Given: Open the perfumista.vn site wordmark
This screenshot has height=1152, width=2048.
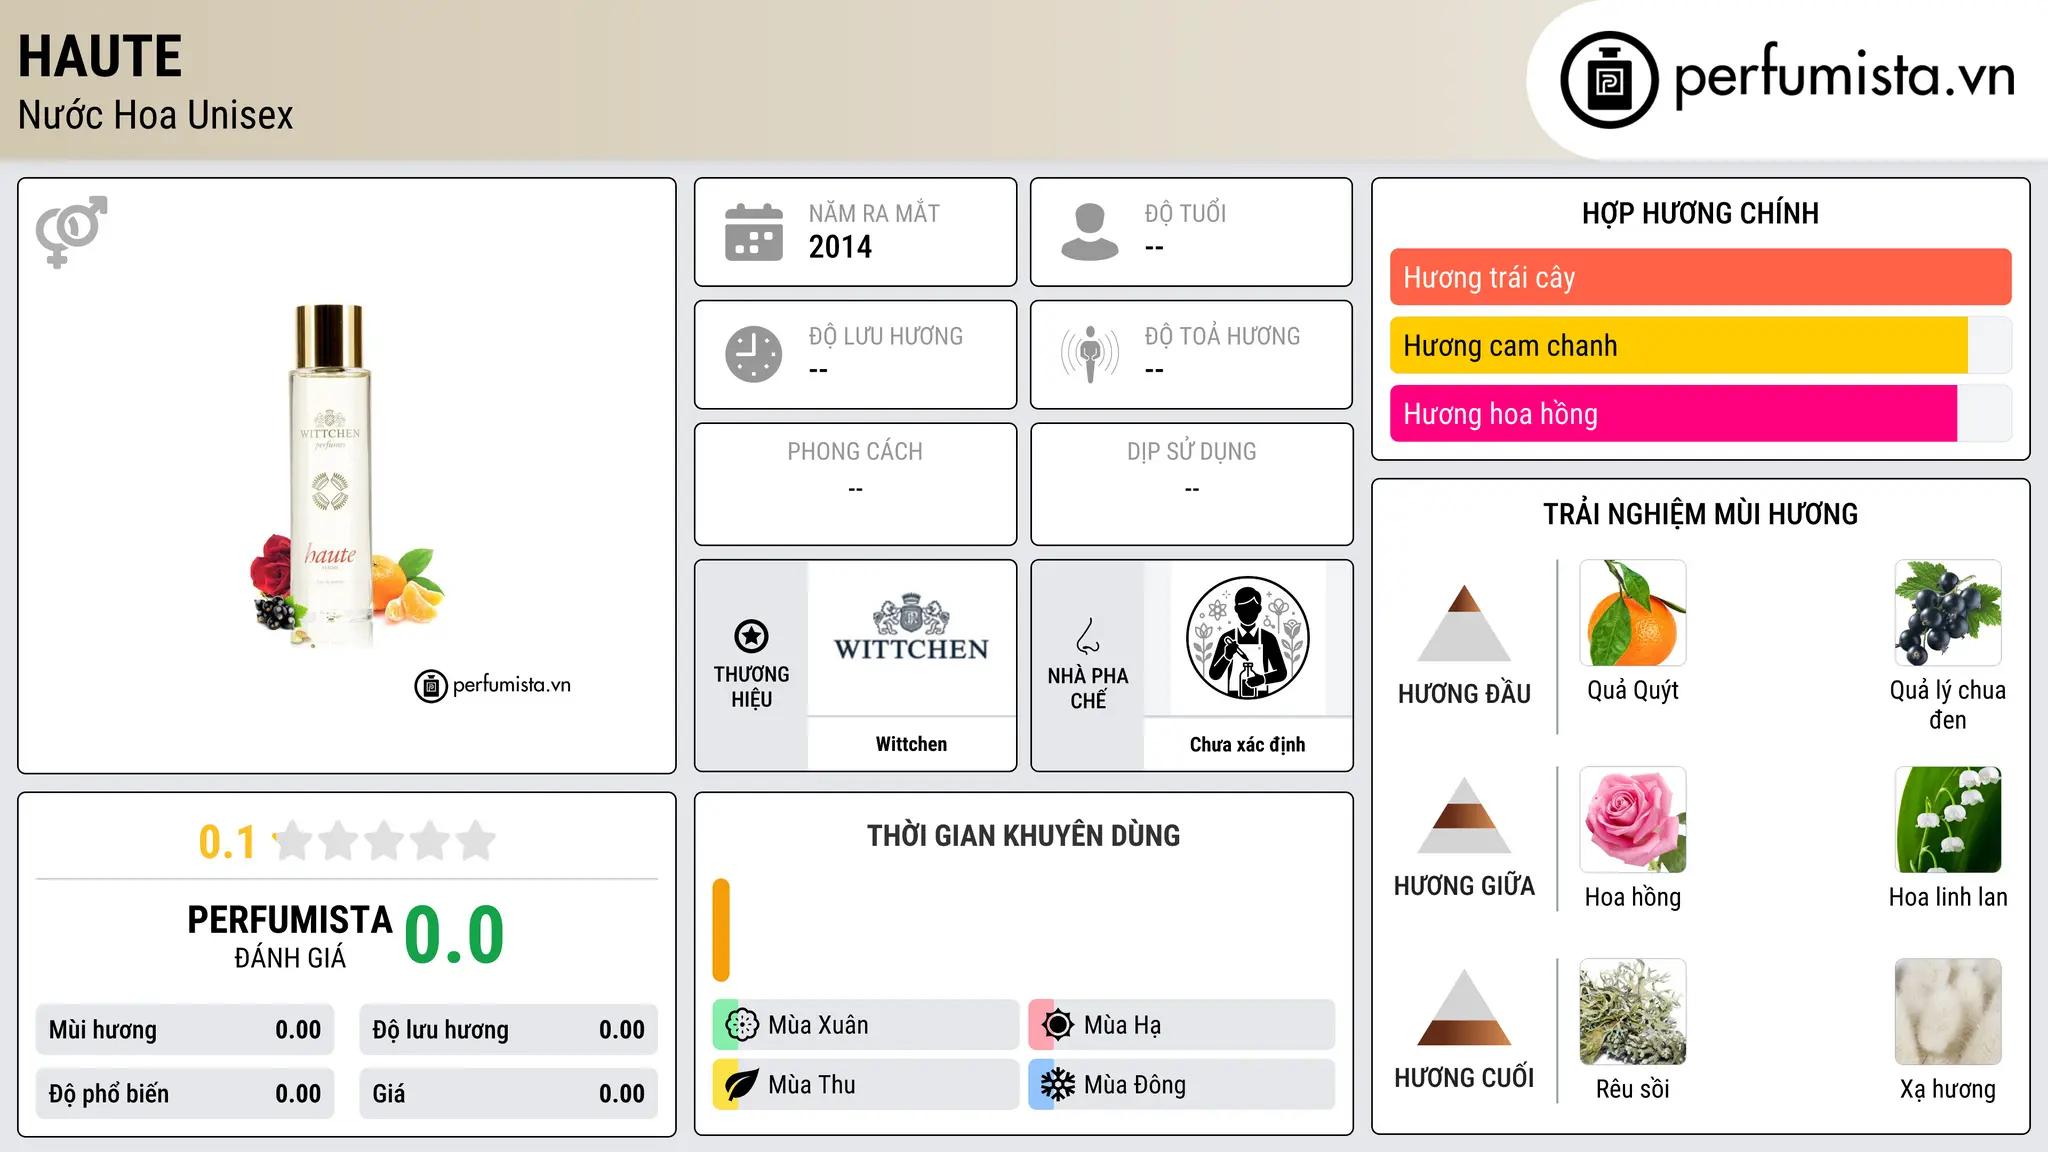Looking at the screenshot, I should point(1844,76).
